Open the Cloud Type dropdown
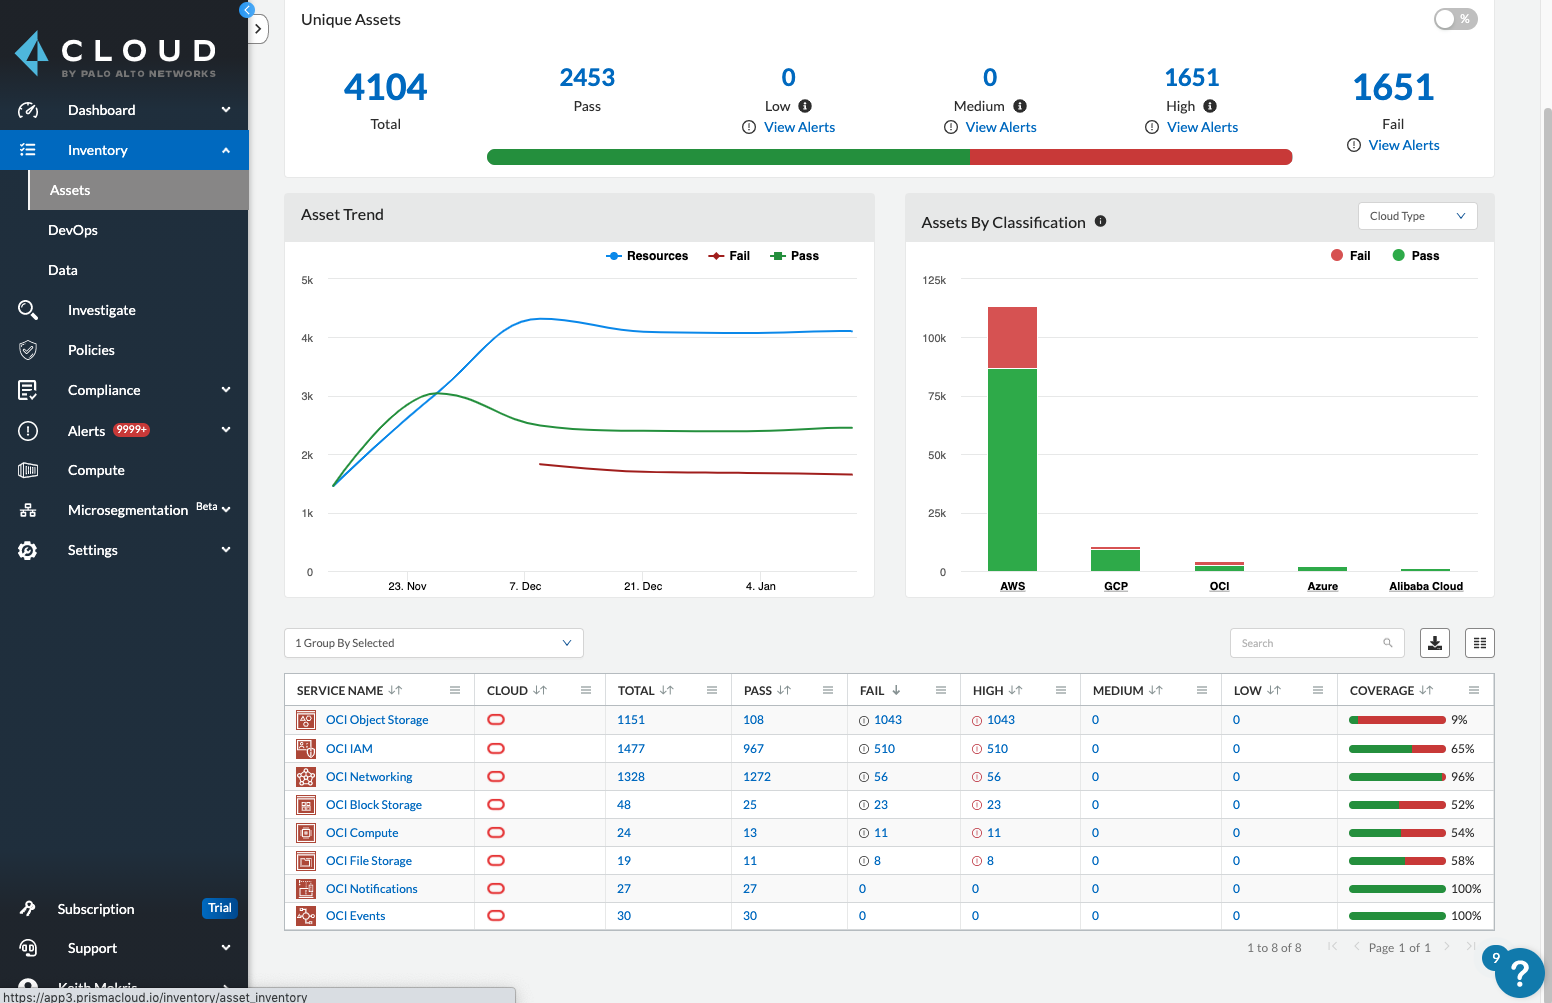 point(1417,216)
